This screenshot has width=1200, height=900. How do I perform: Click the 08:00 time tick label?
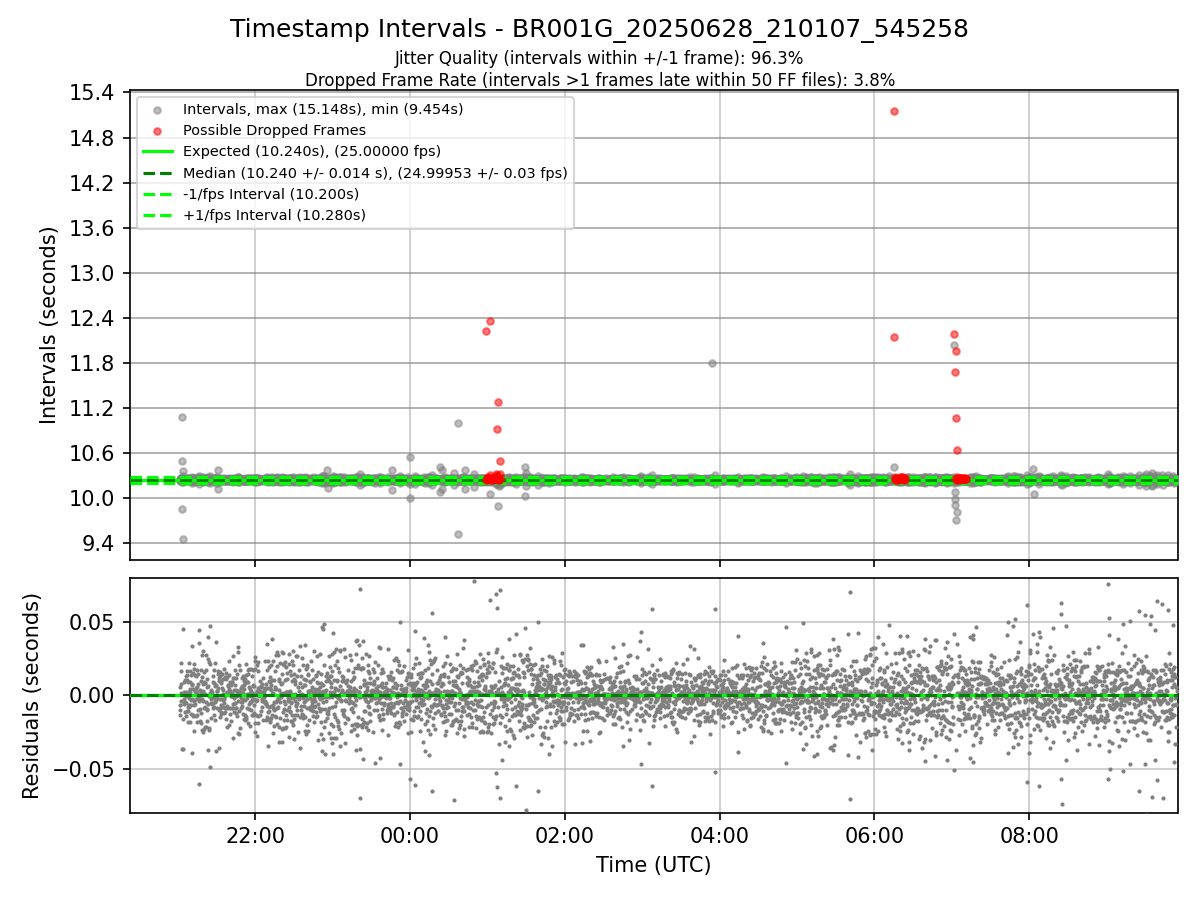tap(1030, 834)
